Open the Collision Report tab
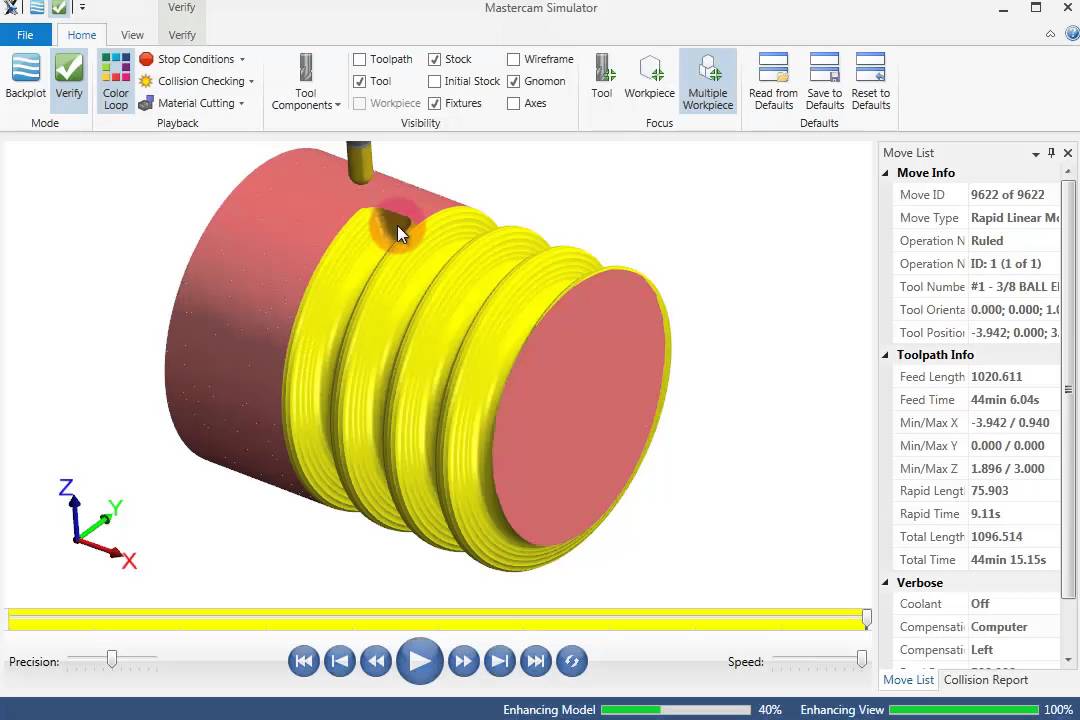The width and height of the screenshot is (1080, 720). coord(985,680)
